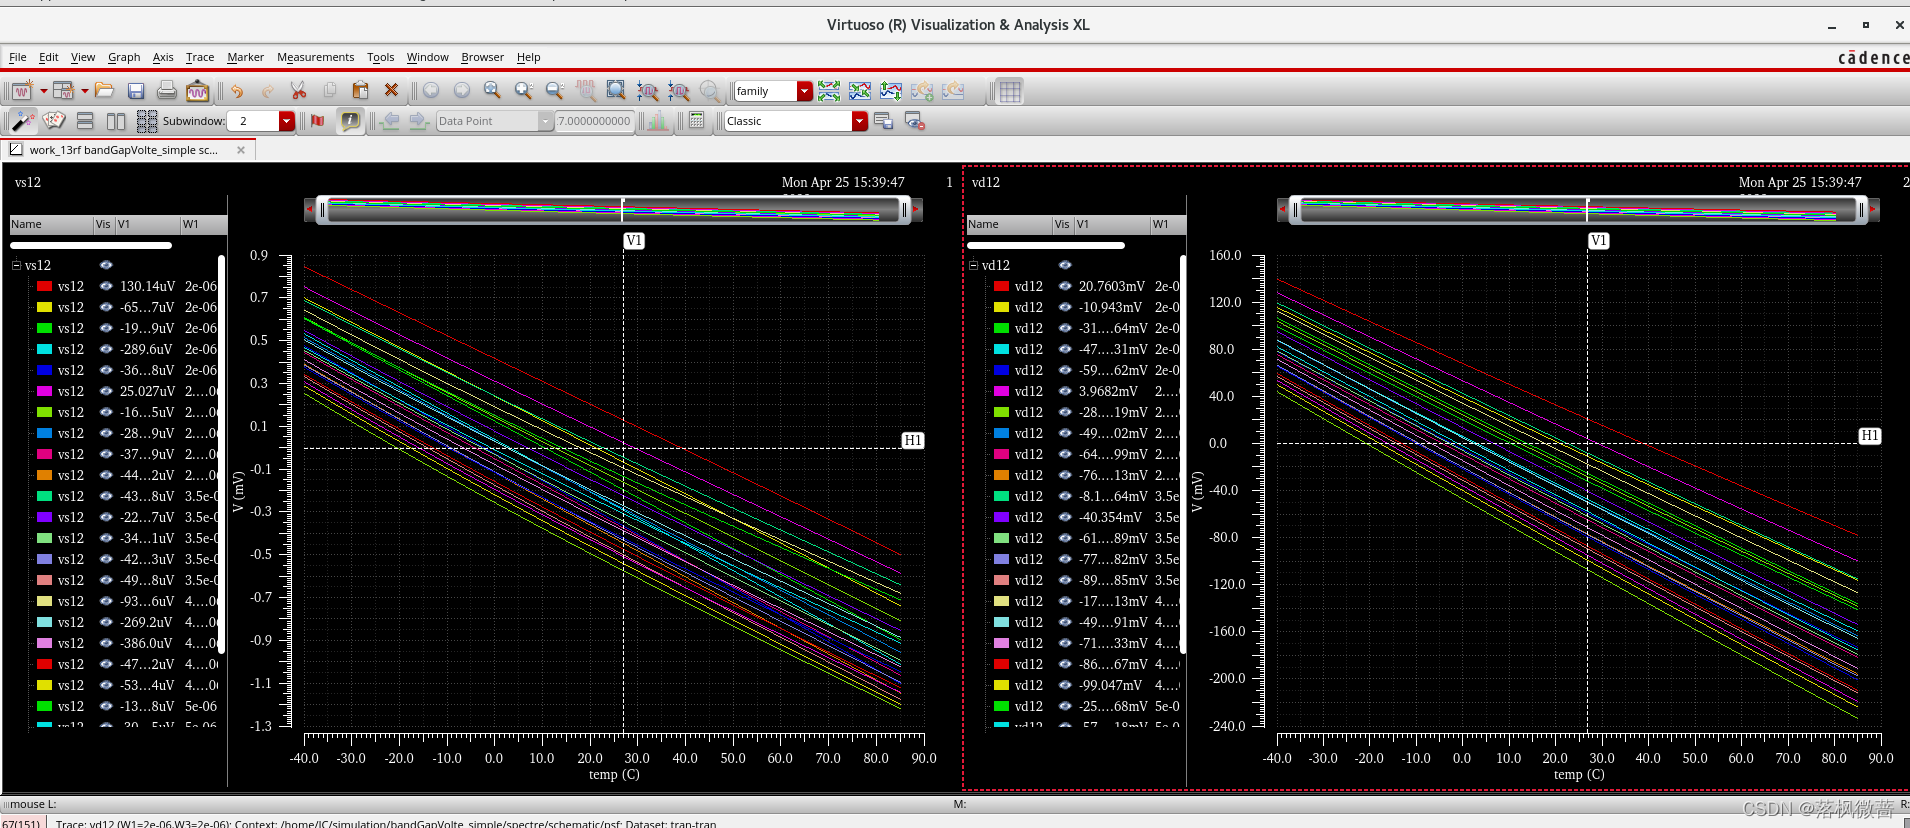Click the H1 marker label on left graph

(913, 440)
